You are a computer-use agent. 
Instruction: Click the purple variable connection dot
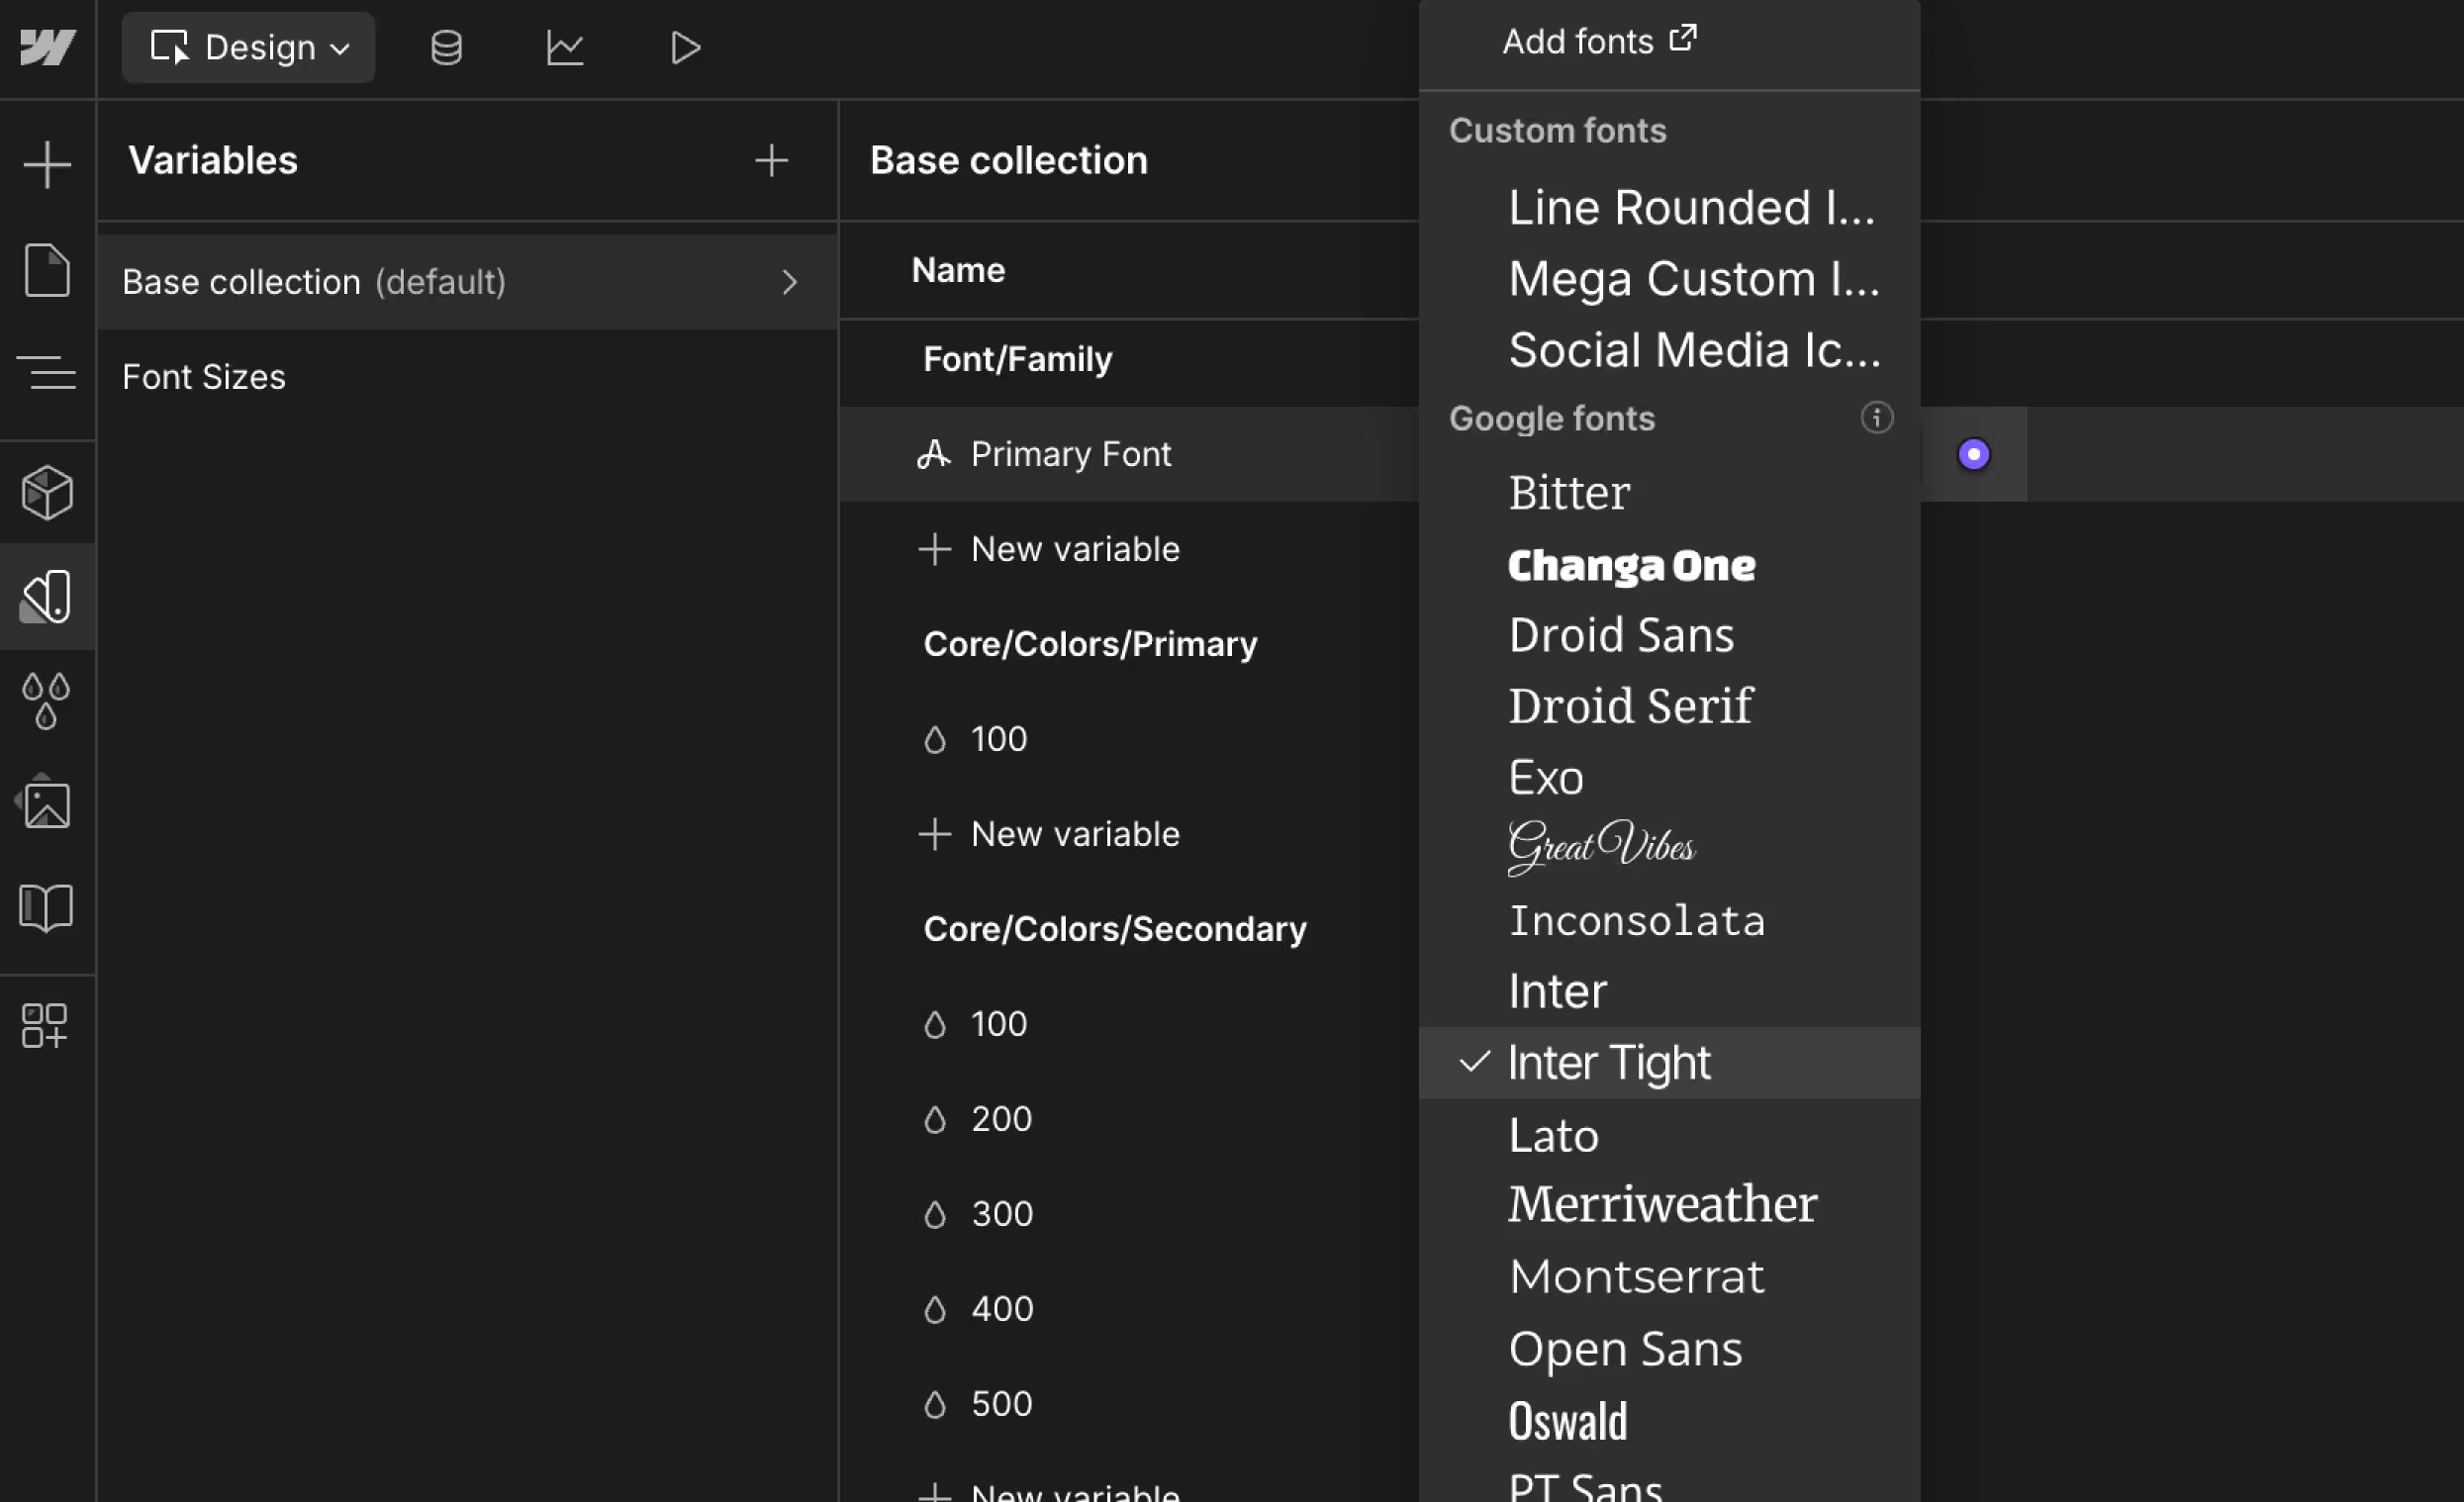pos(1973,454)
